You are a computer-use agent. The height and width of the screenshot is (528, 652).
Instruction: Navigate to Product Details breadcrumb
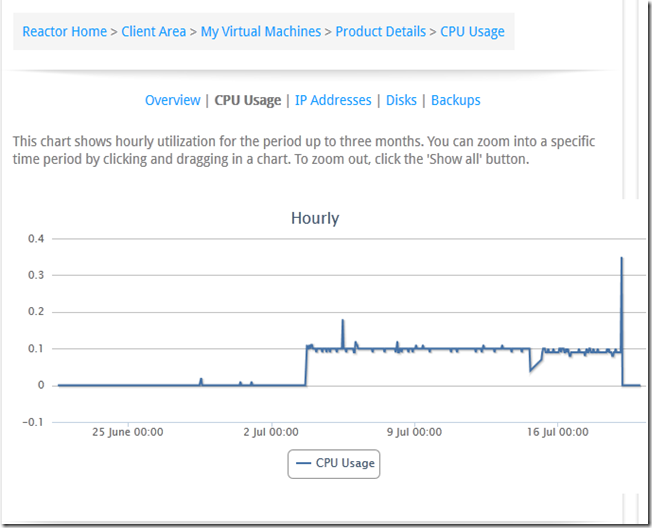pyautogui.click(x=380, y=32)
